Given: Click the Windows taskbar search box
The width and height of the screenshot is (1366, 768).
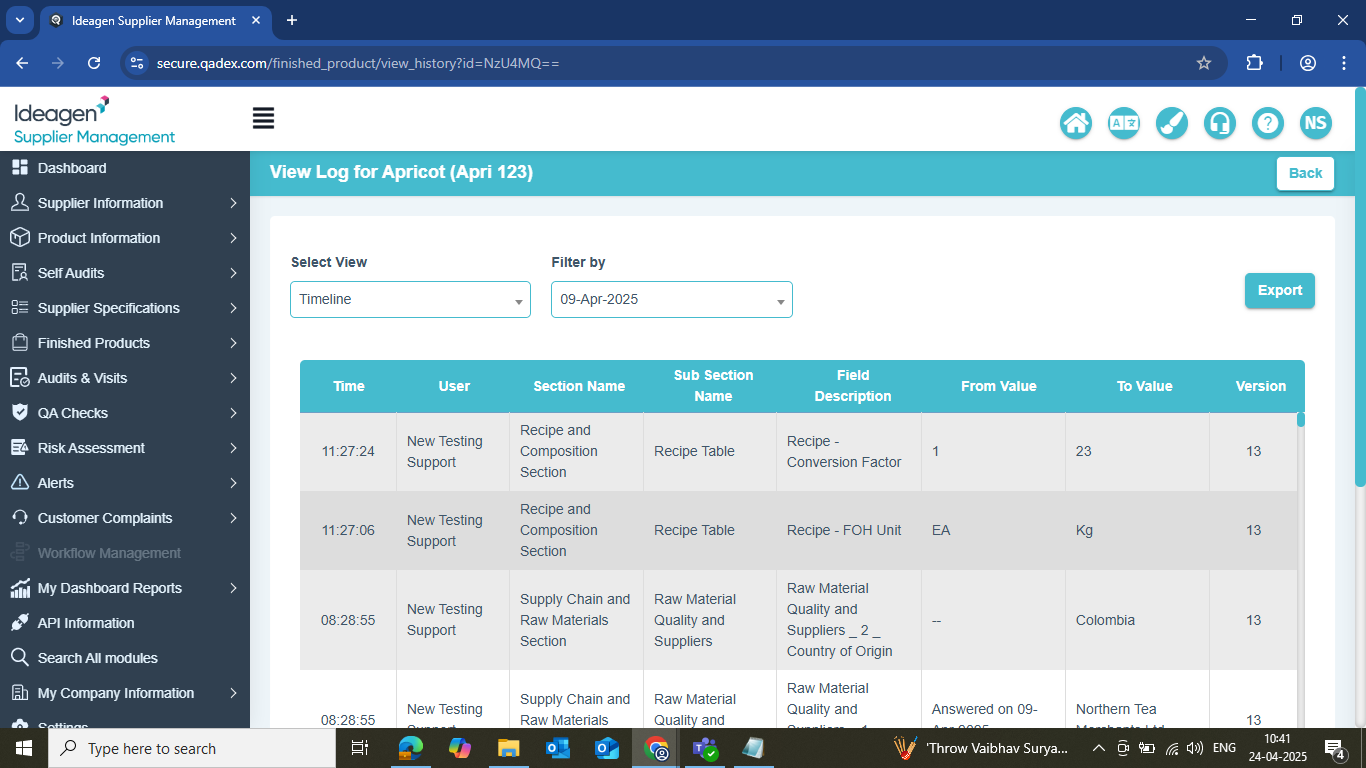Looking at the screenshot, I should 192,748.
